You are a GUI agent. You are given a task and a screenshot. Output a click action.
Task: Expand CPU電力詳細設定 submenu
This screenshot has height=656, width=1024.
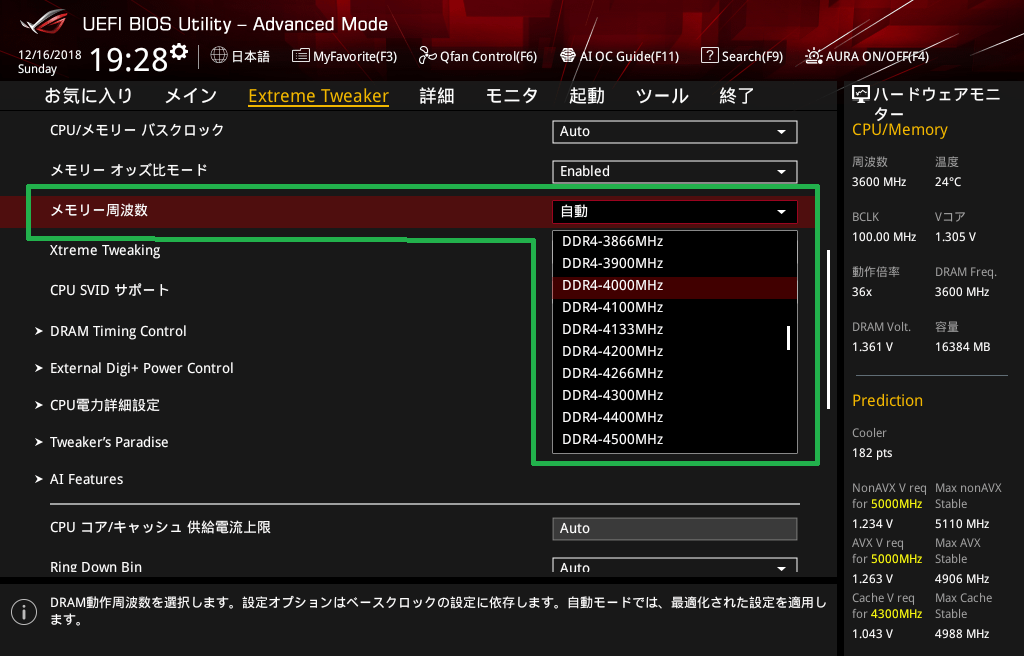[x=97, y=405]
